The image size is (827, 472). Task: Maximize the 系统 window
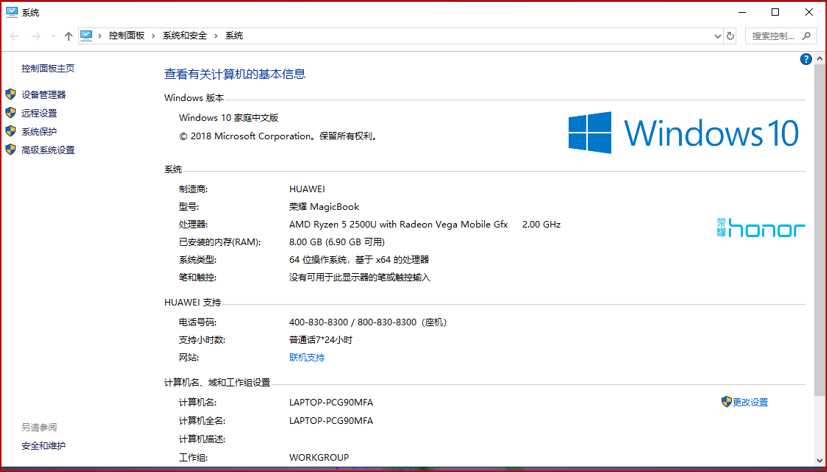[x=775, y=12]
